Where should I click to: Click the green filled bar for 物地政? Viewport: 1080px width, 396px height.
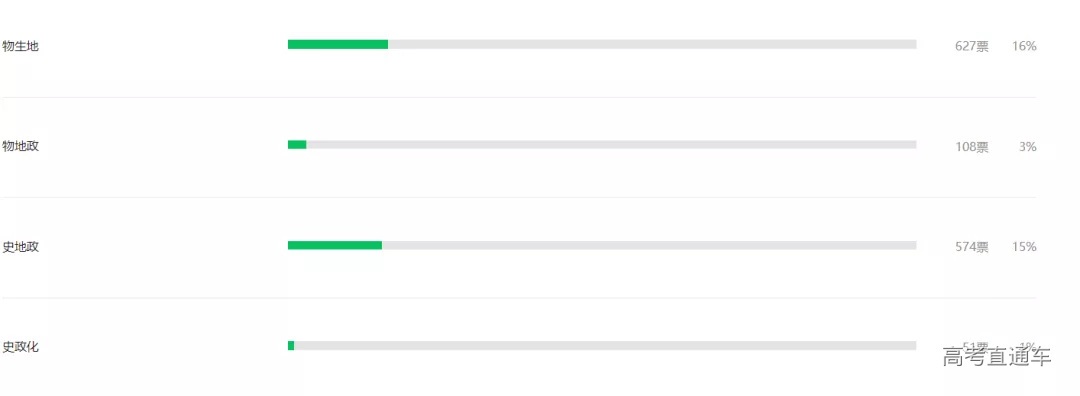tap(297, 145)
